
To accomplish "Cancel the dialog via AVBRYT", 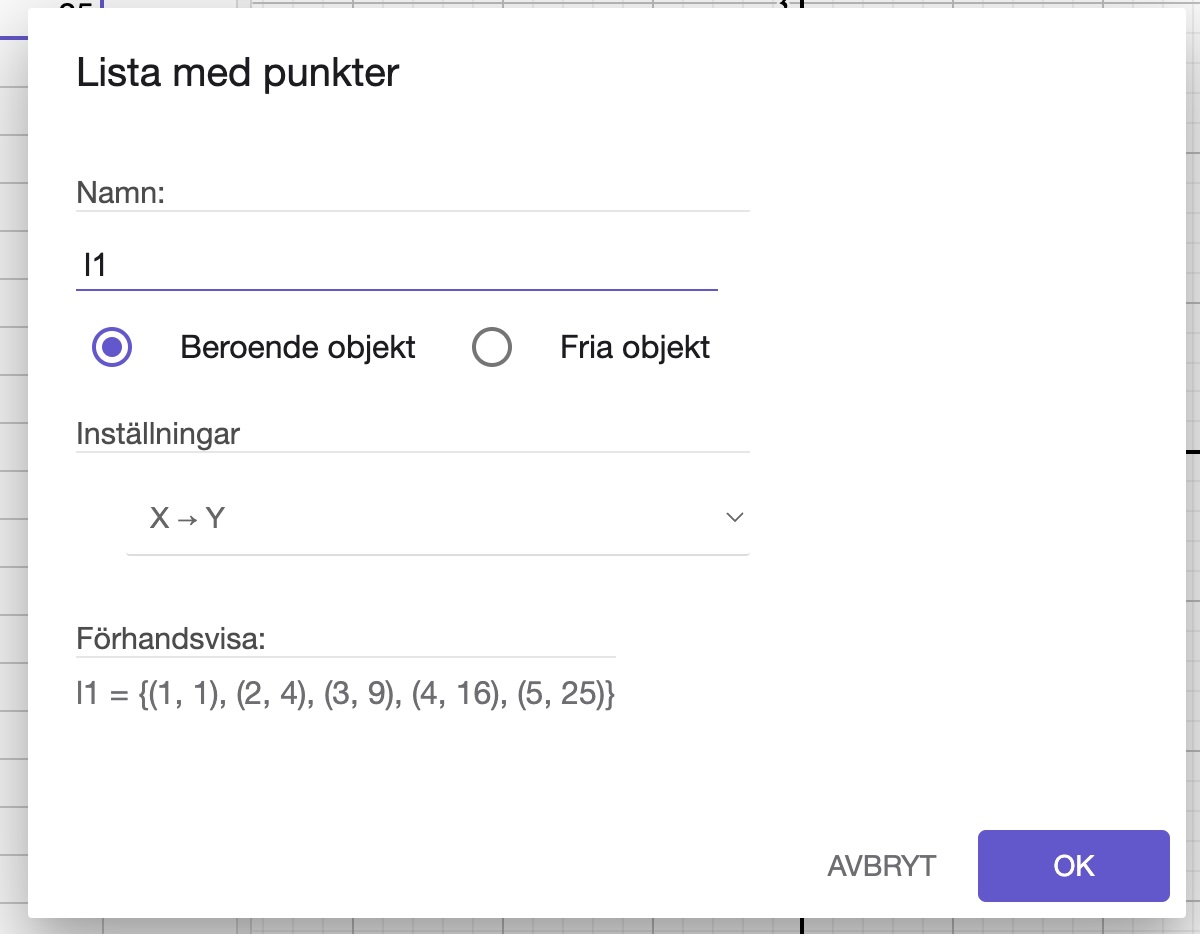I will (881, 866).
